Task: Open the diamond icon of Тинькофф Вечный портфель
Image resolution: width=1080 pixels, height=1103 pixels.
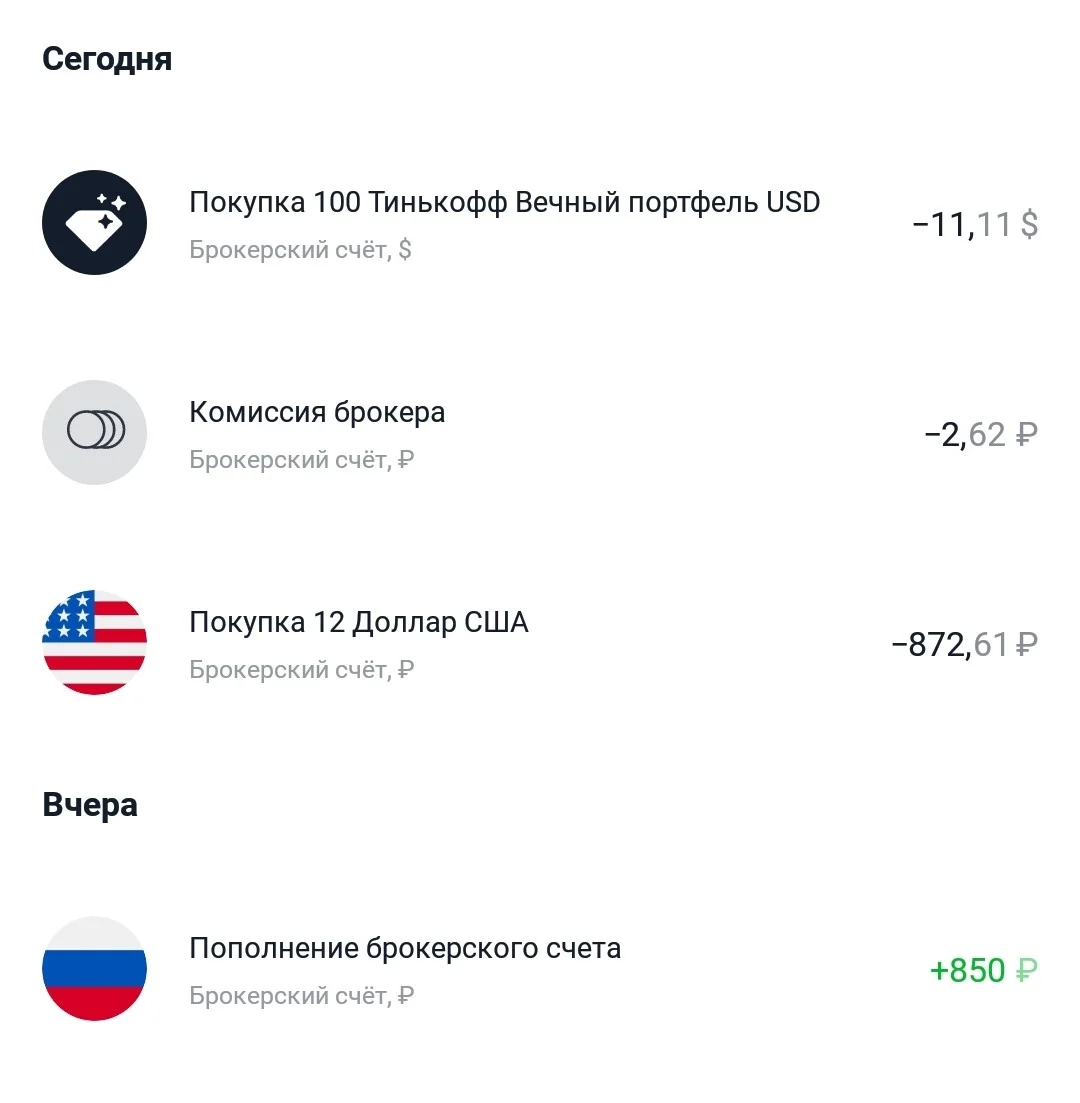Action: click(x=94, y=222)
